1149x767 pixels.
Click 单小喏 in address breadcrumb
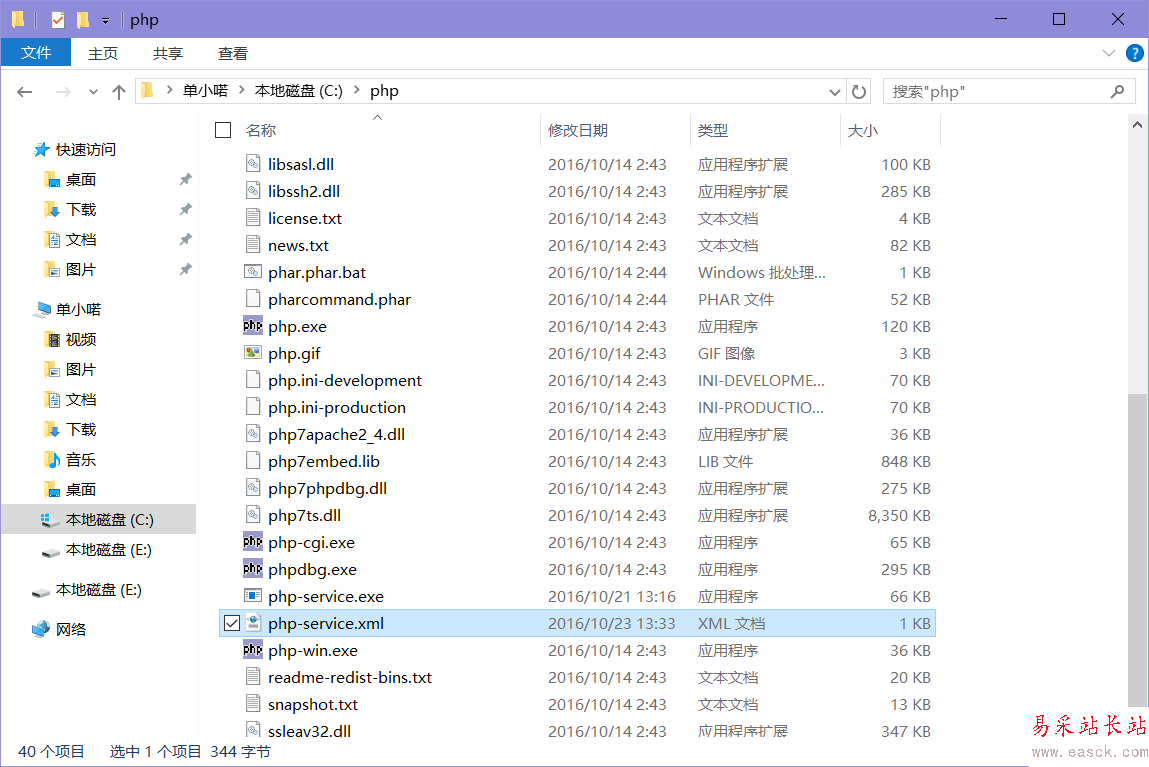tap(205, 91)
